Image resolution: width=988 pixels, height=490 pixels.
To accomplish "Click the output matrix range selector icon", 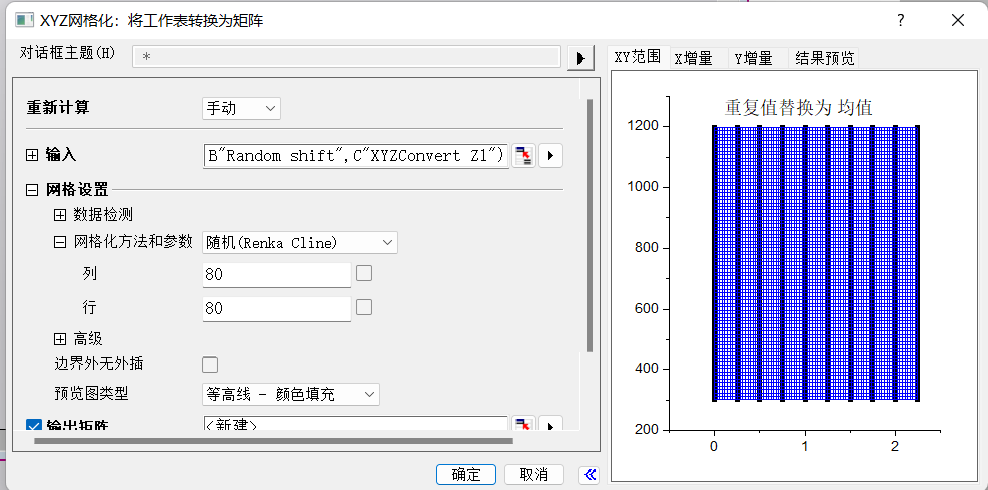I will point(524,426).
